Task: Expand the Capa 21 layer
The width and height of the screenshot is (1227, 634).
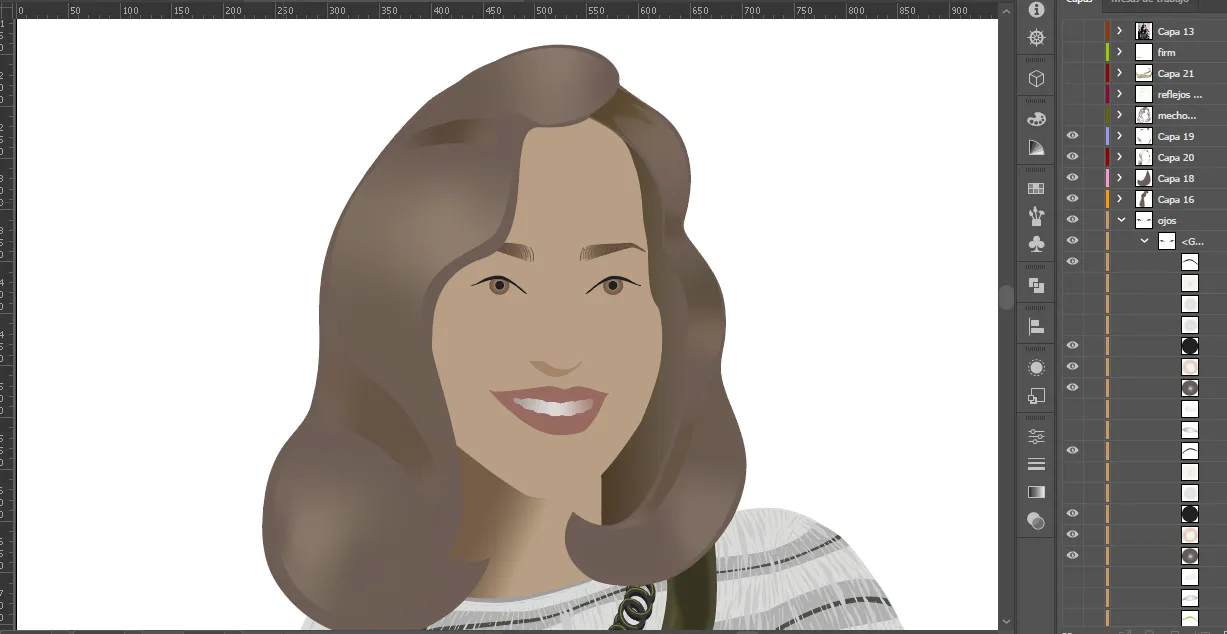Action: 1120,73
